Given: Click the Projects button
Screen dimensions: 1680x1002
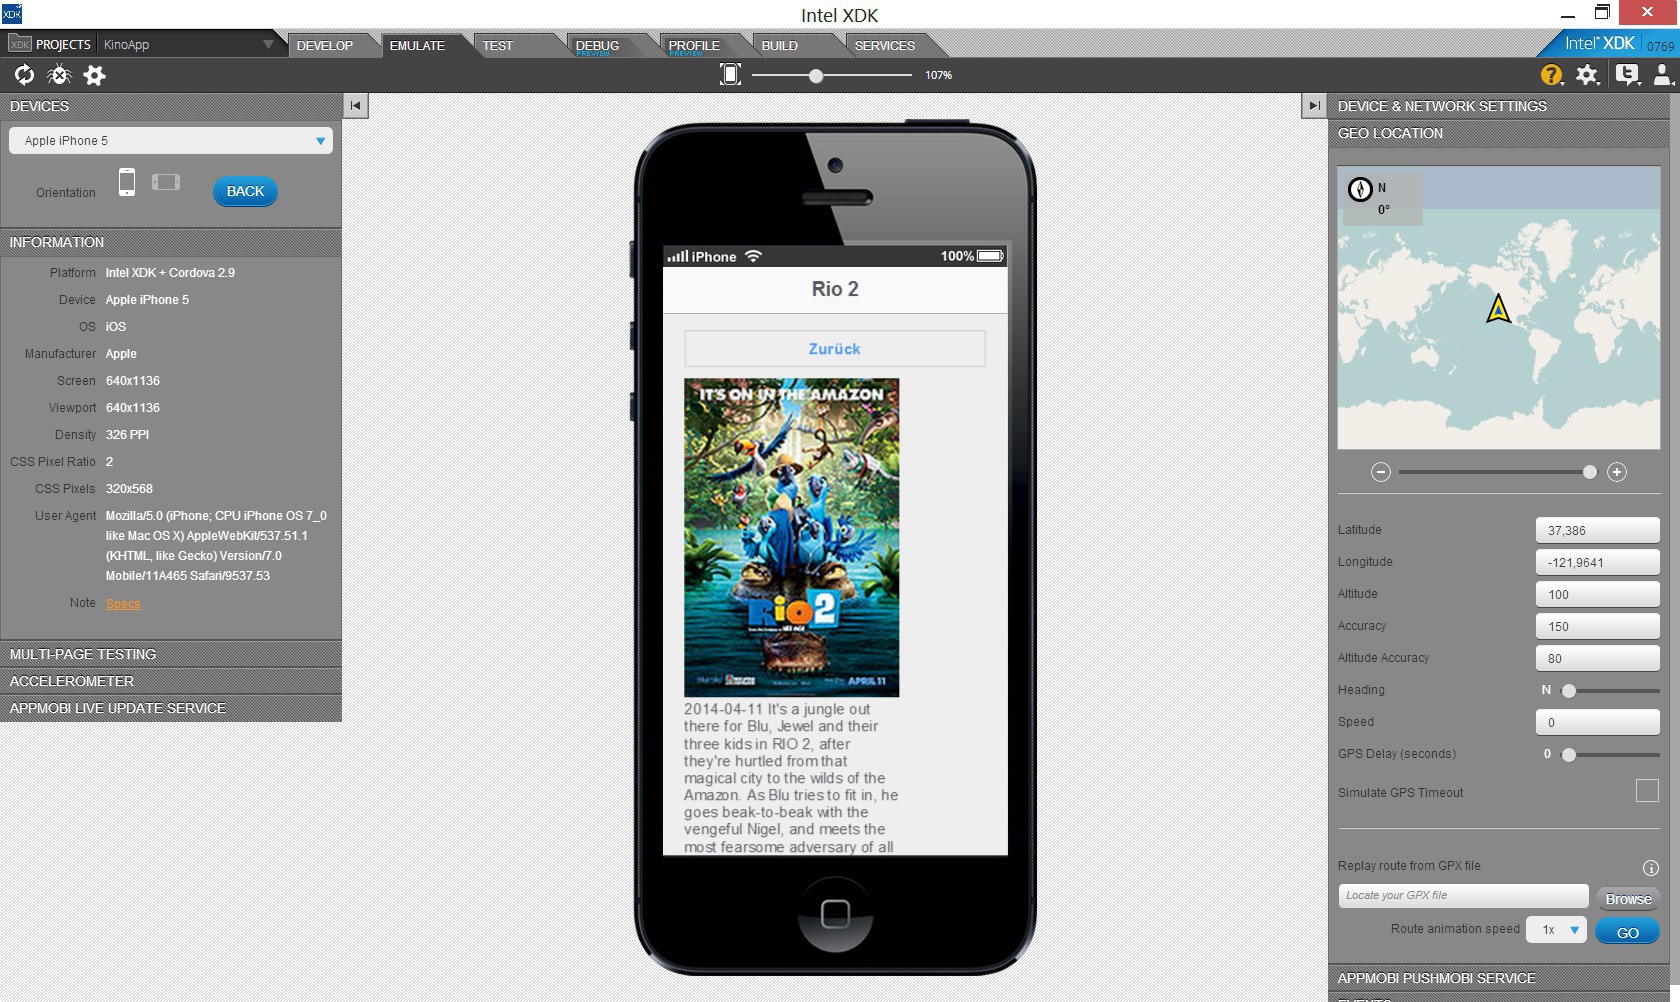Looking at the screenshot, I should pos(50,44).
